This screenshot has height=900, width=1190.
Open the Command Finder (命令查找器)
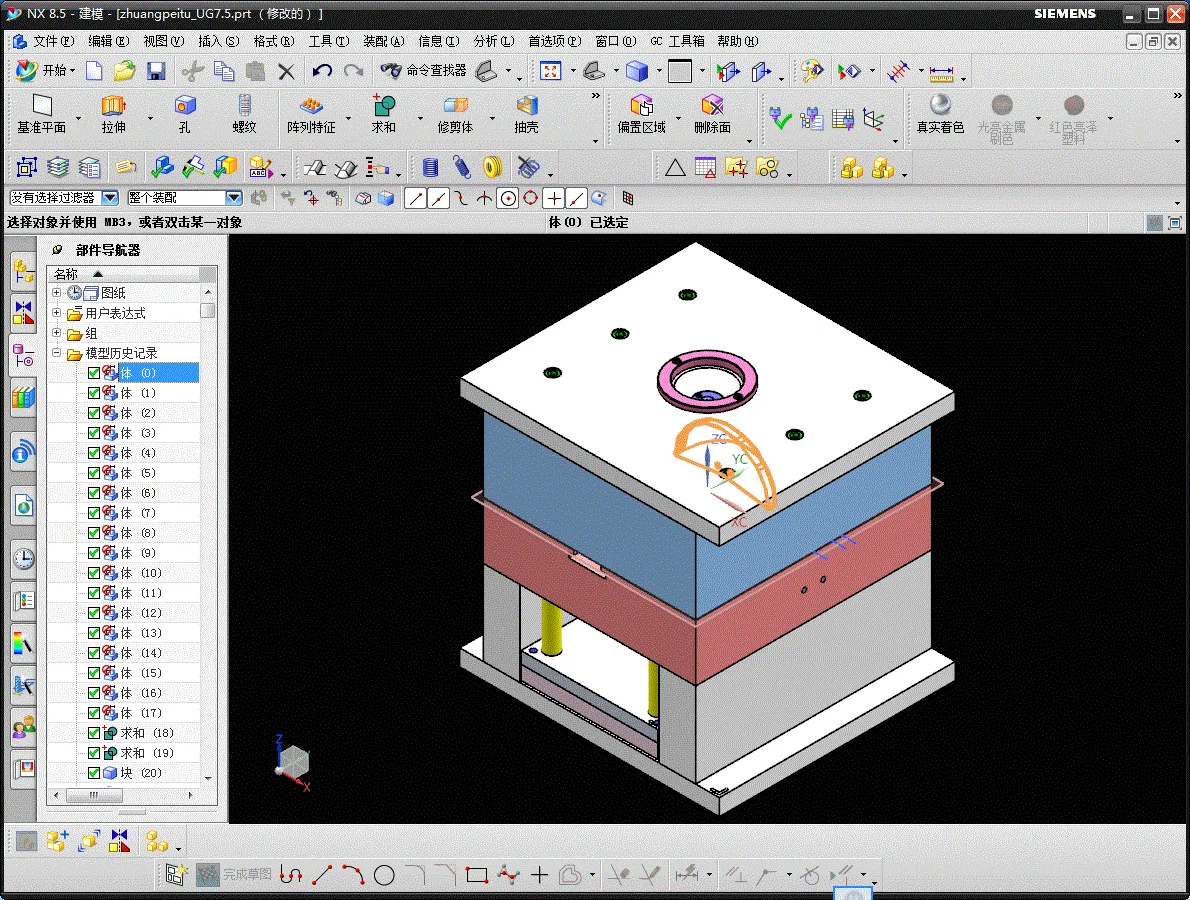pyautogui.click(x=424, y=71)
